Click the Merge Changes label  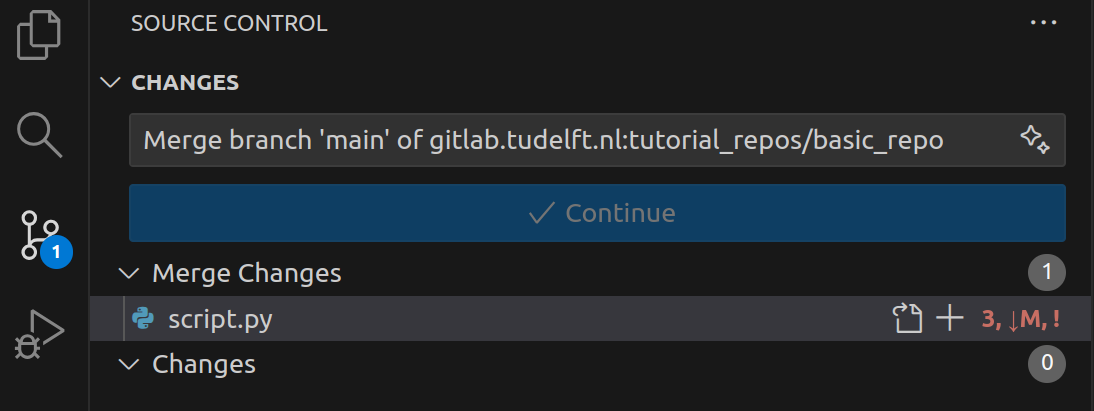pyautogui.click(x=246, y=272)
